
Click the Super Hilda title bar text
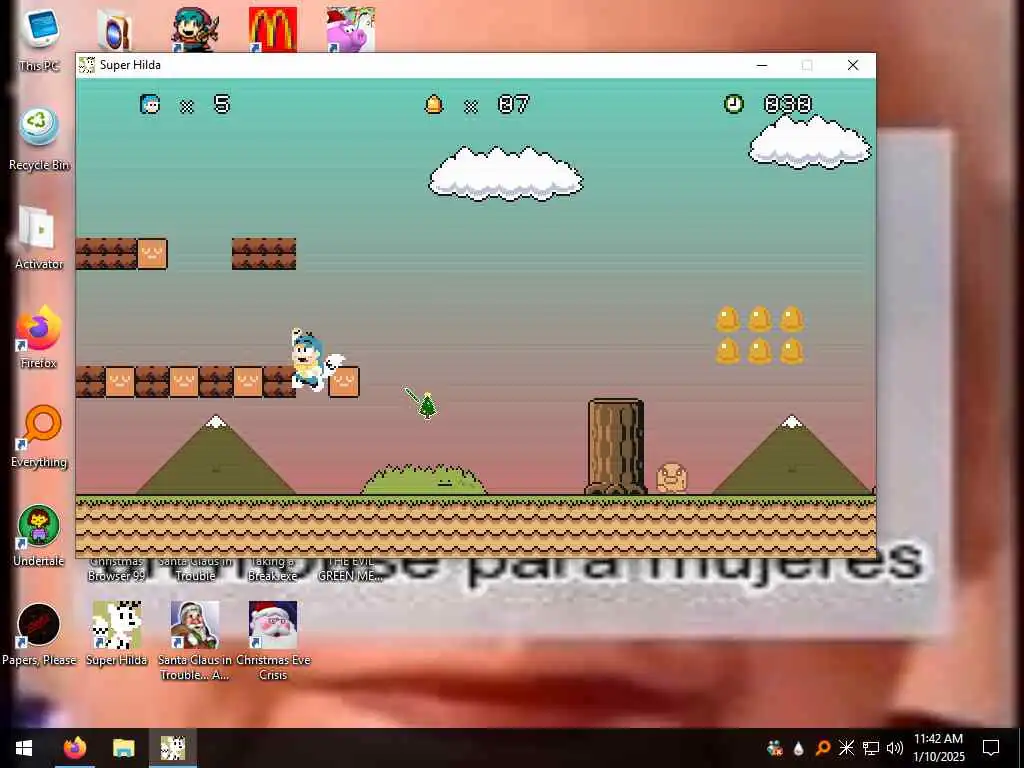pos(130,65)
